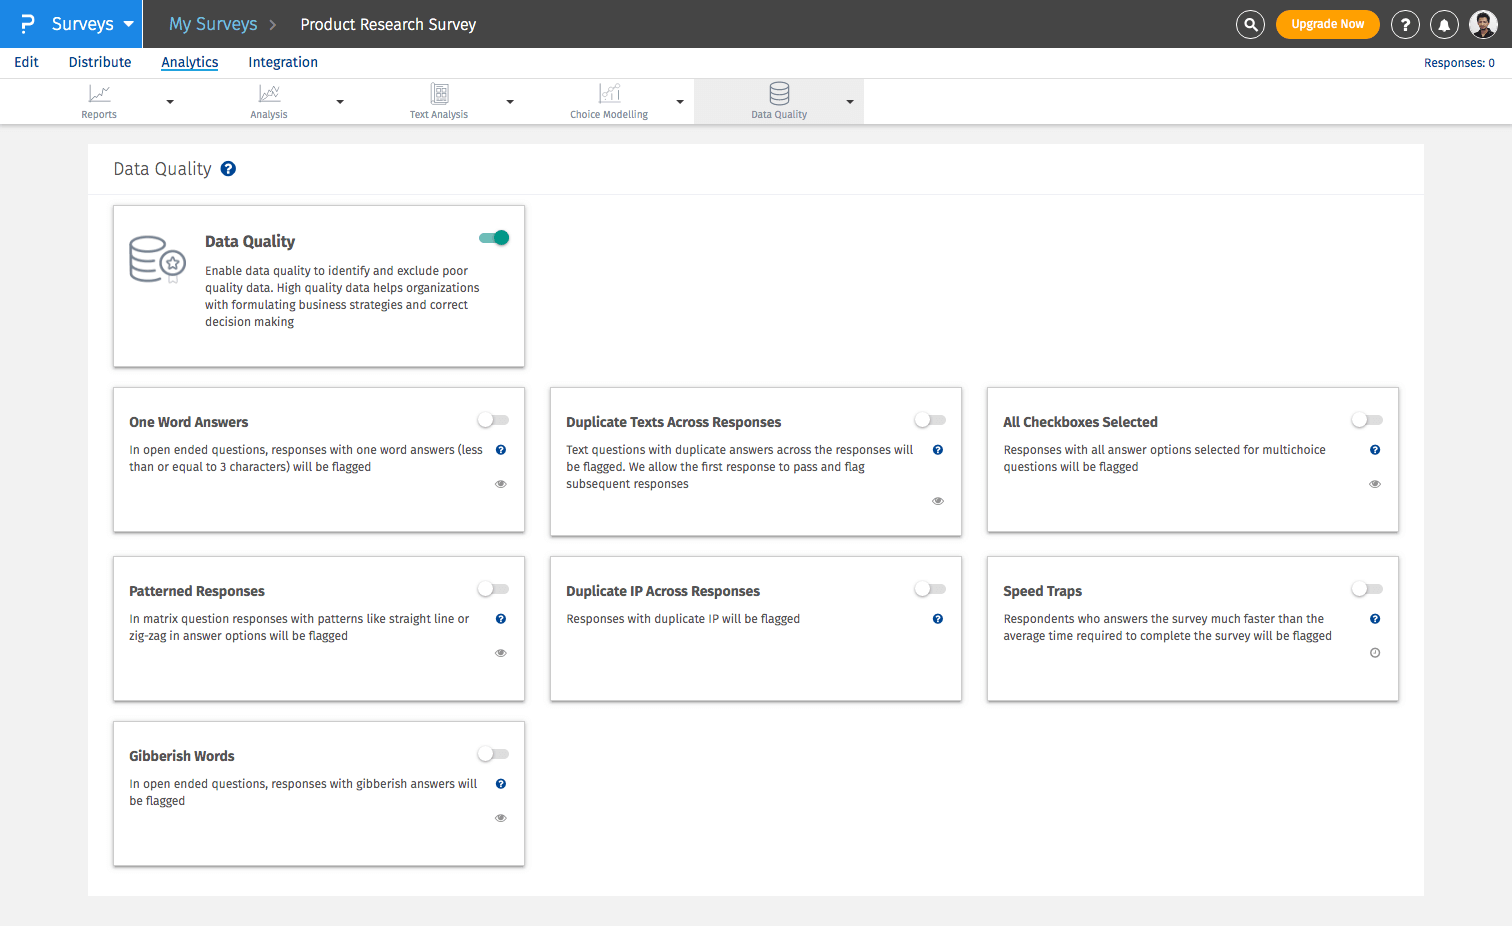Disable the main Data Quality toggle

pos(494,238)
